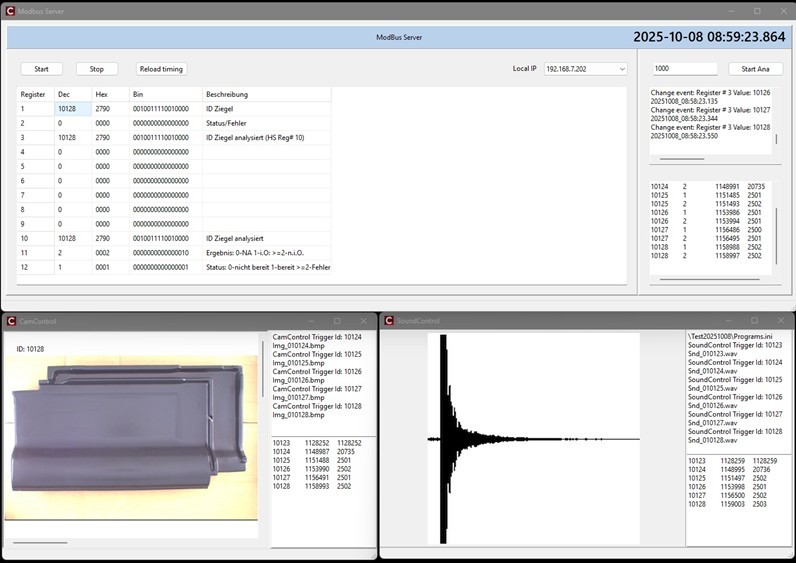Click the Start button in Modbus Server
796x563 pixels.
pyautogui.click(x=42, y=69)
